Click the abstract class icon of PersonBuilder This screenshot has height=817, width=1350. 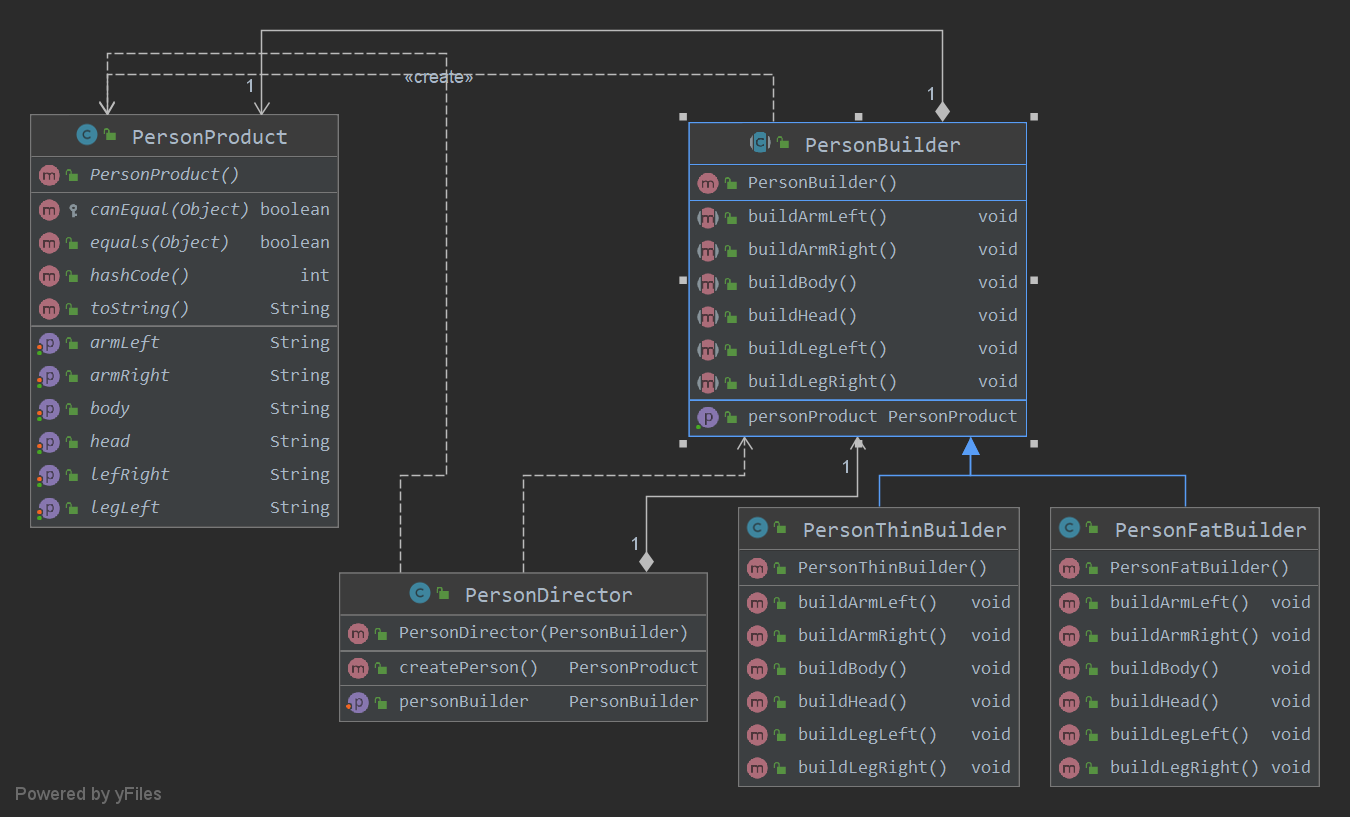tap(761, 143)
